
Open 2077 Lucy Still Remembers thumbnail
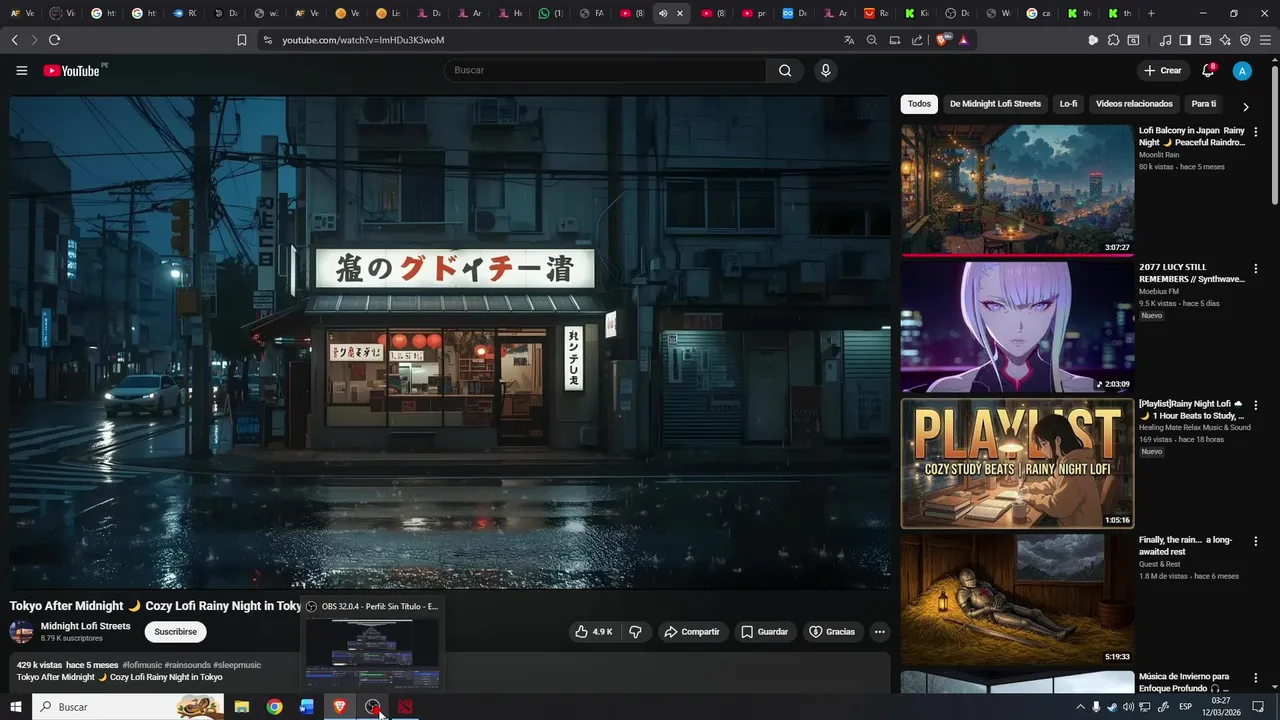[1017, 327]
